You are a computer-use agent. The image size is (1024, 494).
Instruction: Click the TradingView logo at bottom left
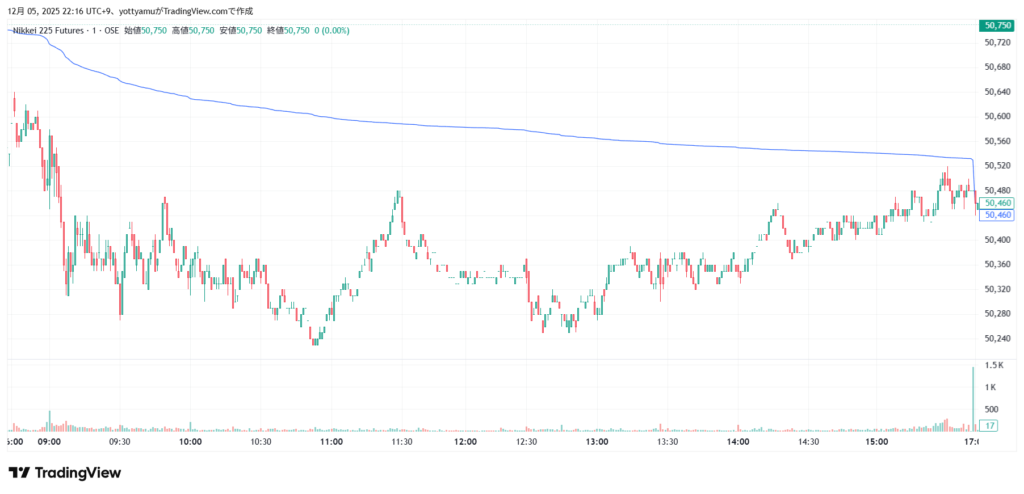click(64, 472)
